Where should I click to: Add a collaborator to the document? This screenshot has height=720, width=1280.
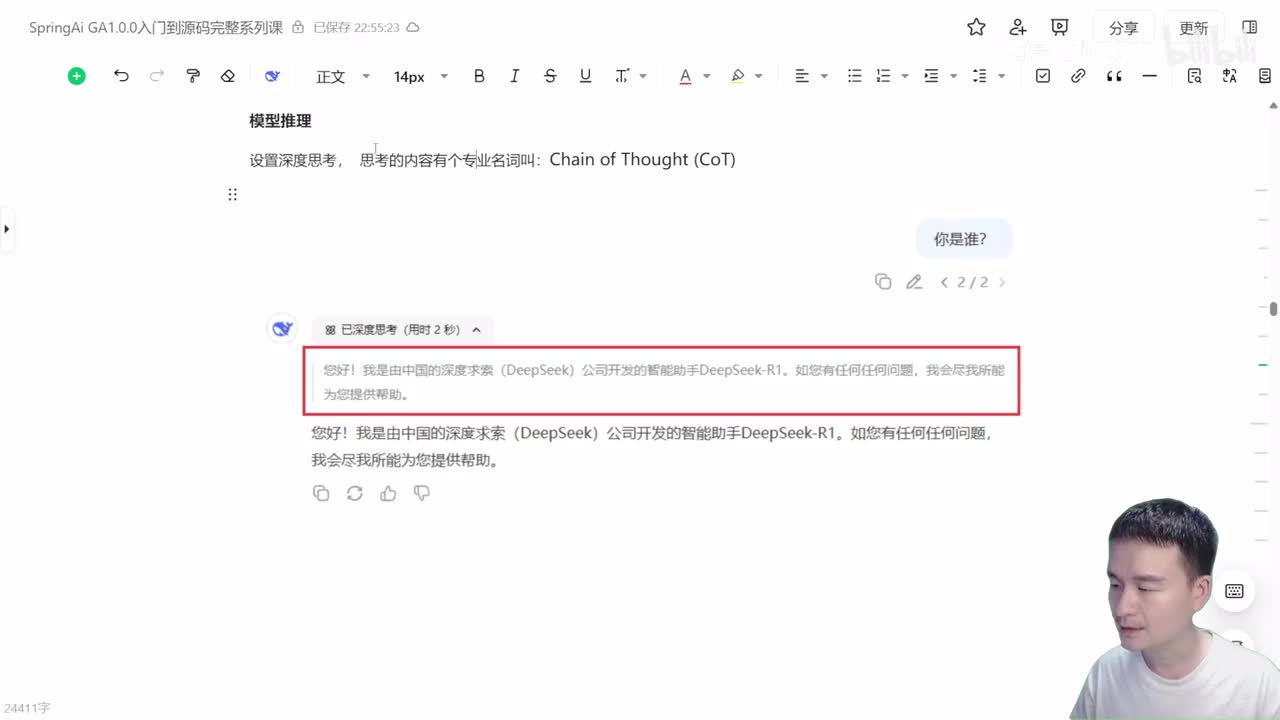1018,28
